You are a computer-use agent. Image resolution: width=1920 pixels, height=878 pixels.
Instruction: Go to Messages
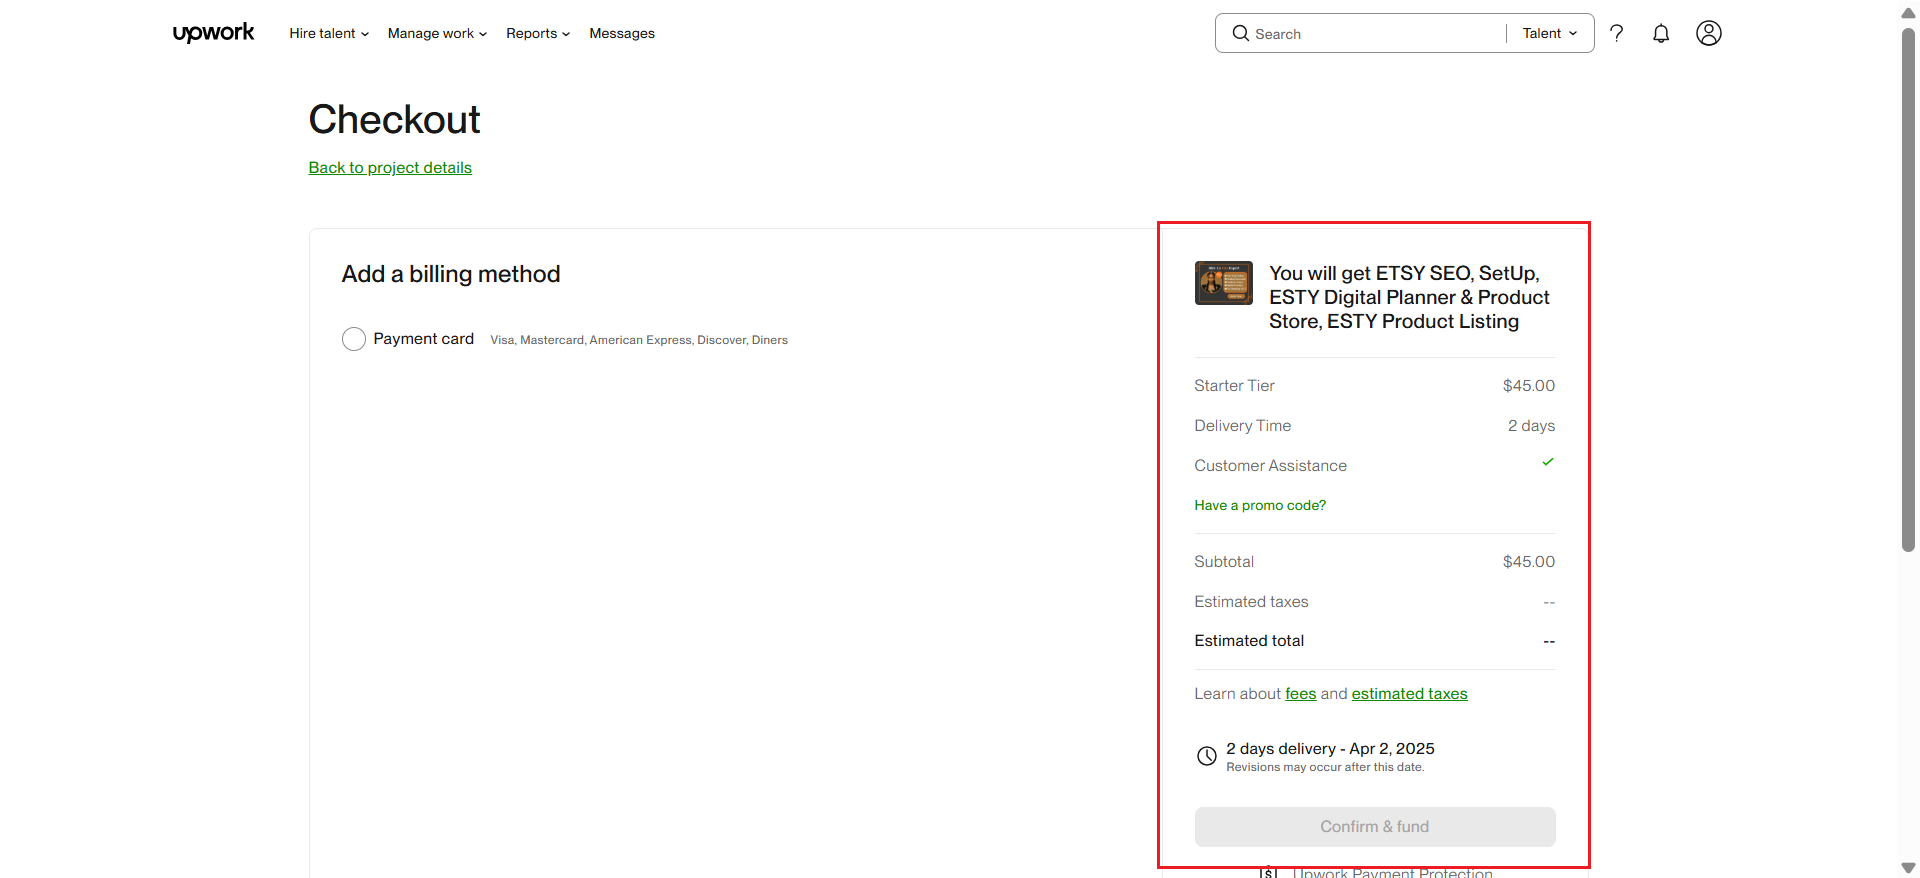[x=622, y=33]
